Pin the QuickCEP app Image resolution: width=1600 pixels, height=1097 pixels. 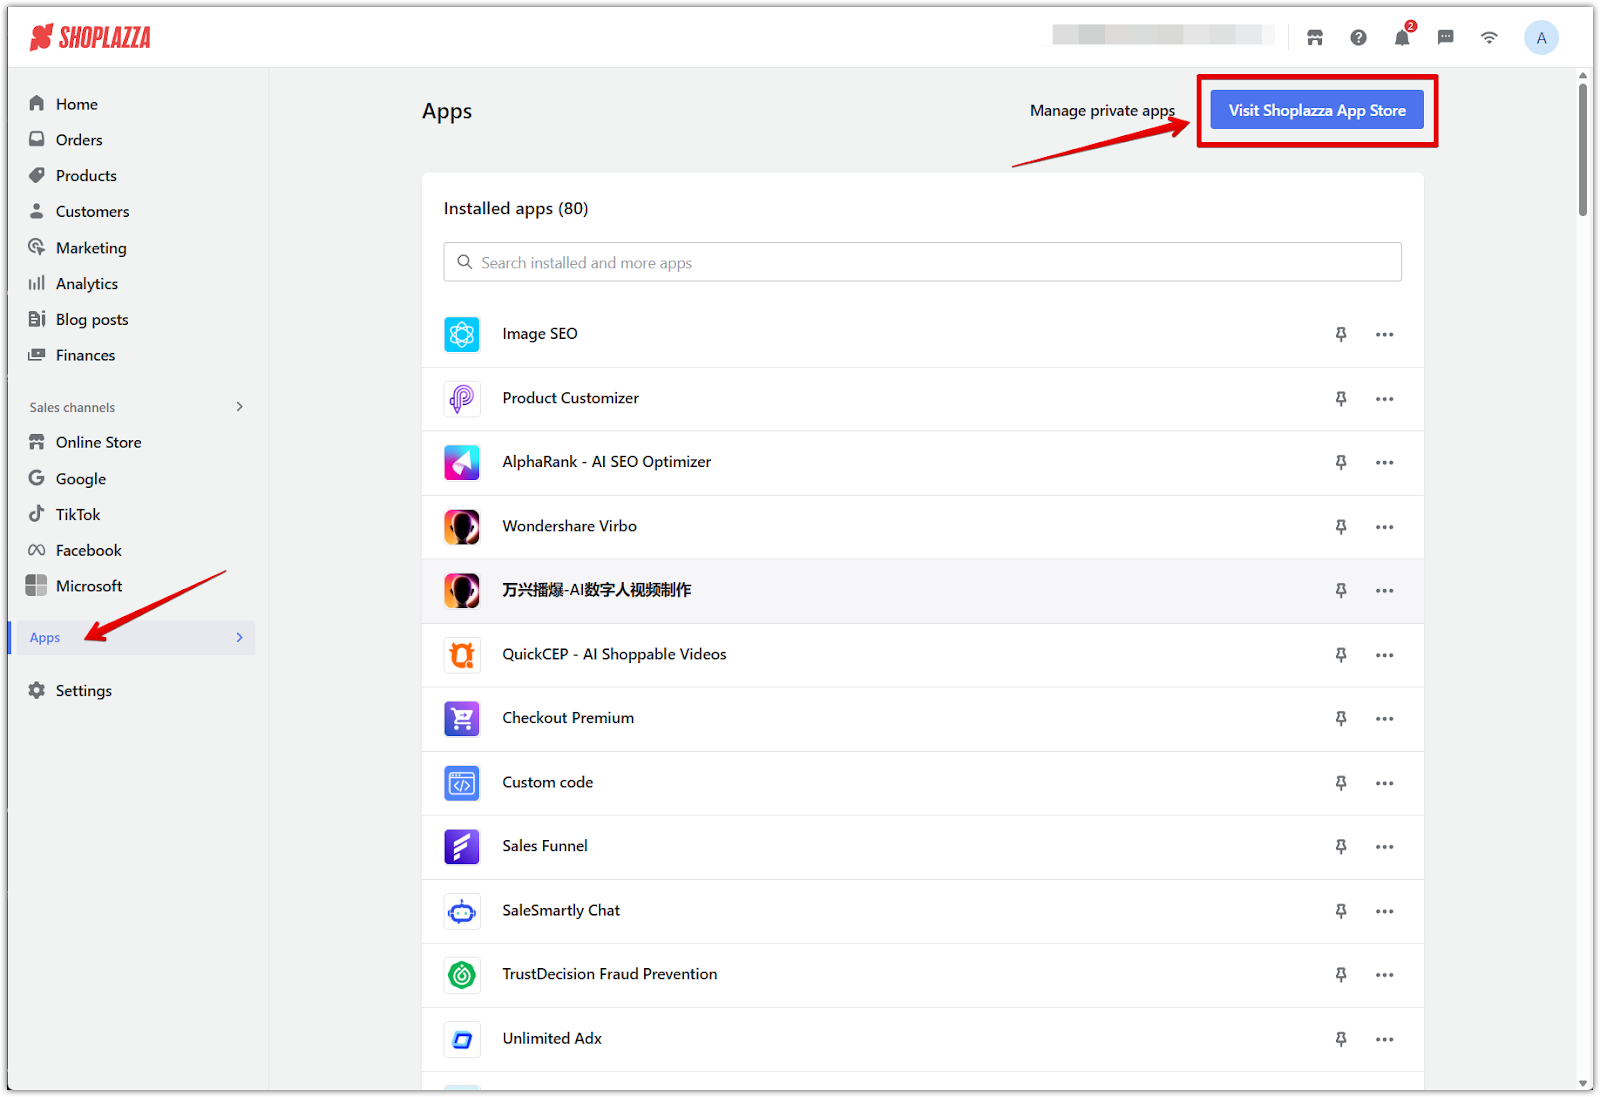1341,654
